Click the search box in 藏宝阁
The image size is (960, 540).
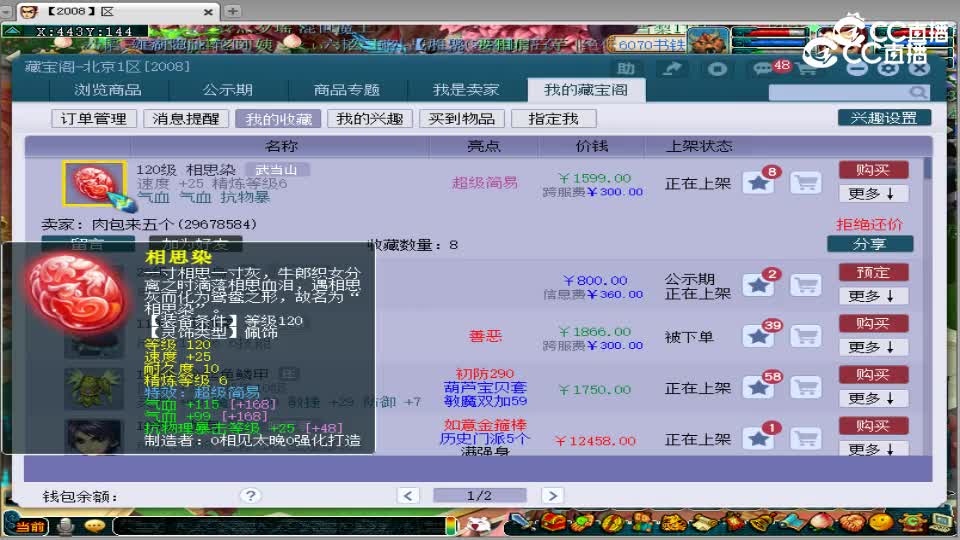point(839,92)
